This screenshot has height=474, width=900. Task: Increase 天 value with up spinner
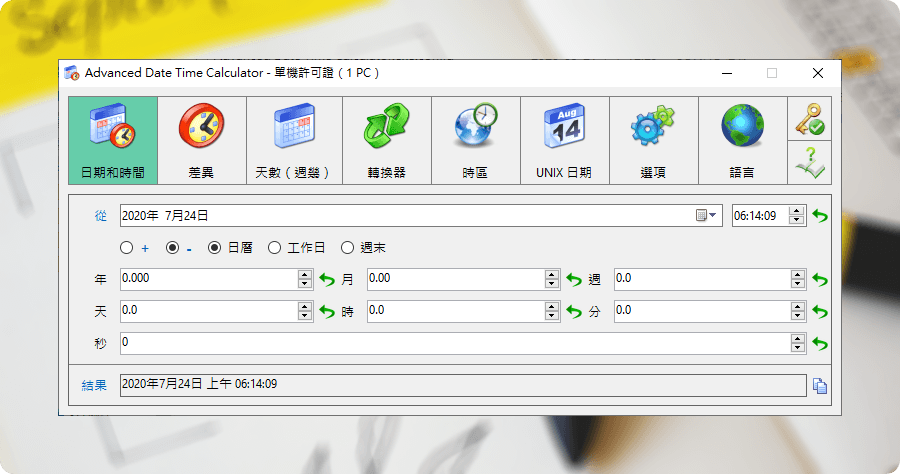tap(305, 307)
